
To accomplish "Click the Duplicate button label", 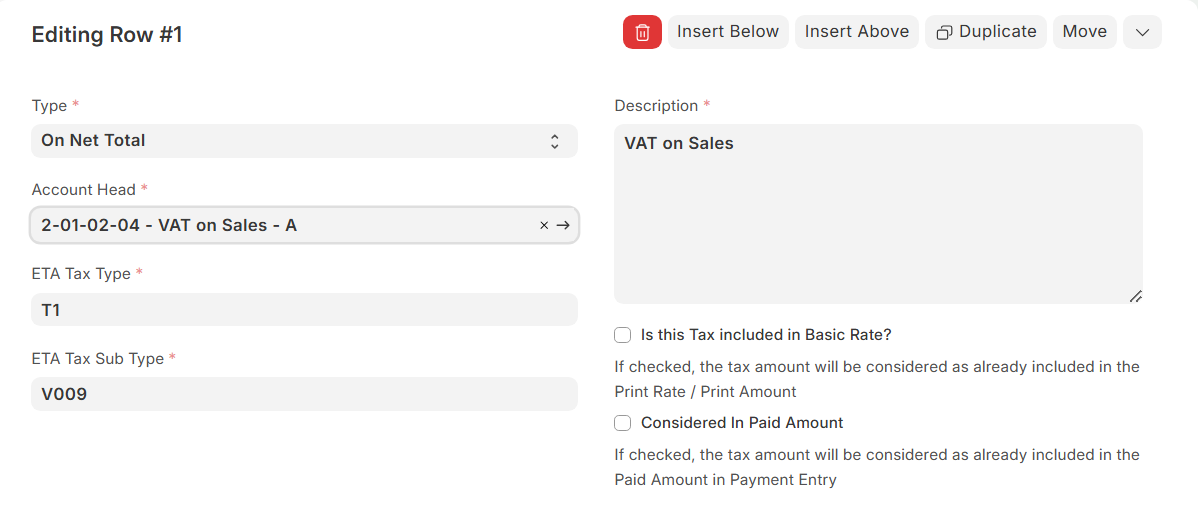I will [x=998, y=32].
